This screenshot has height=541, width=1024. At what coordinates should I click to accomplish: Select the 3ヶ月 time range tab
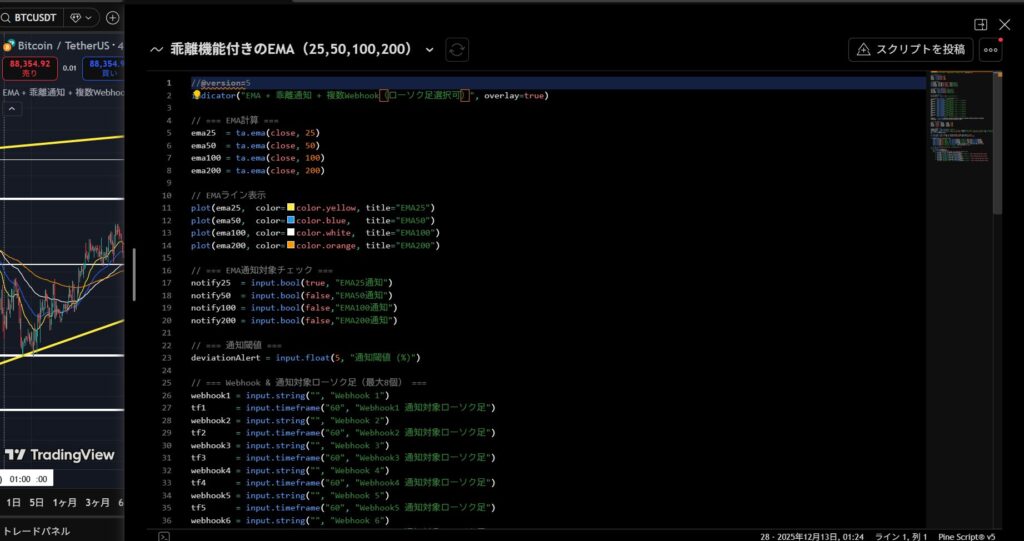97,502
